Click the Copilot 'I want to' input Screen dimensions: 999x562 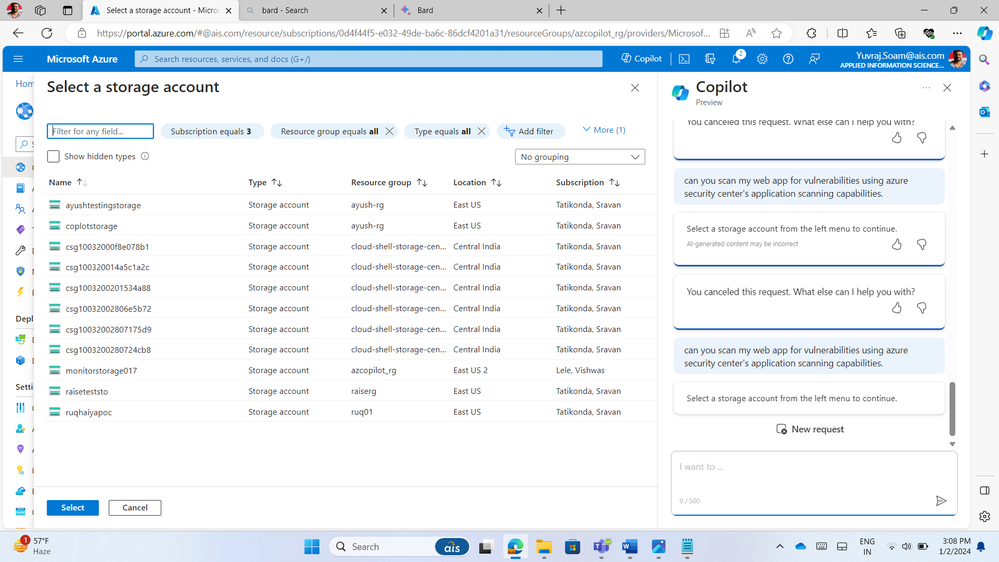pyautogui.click(x=814, y=483)
